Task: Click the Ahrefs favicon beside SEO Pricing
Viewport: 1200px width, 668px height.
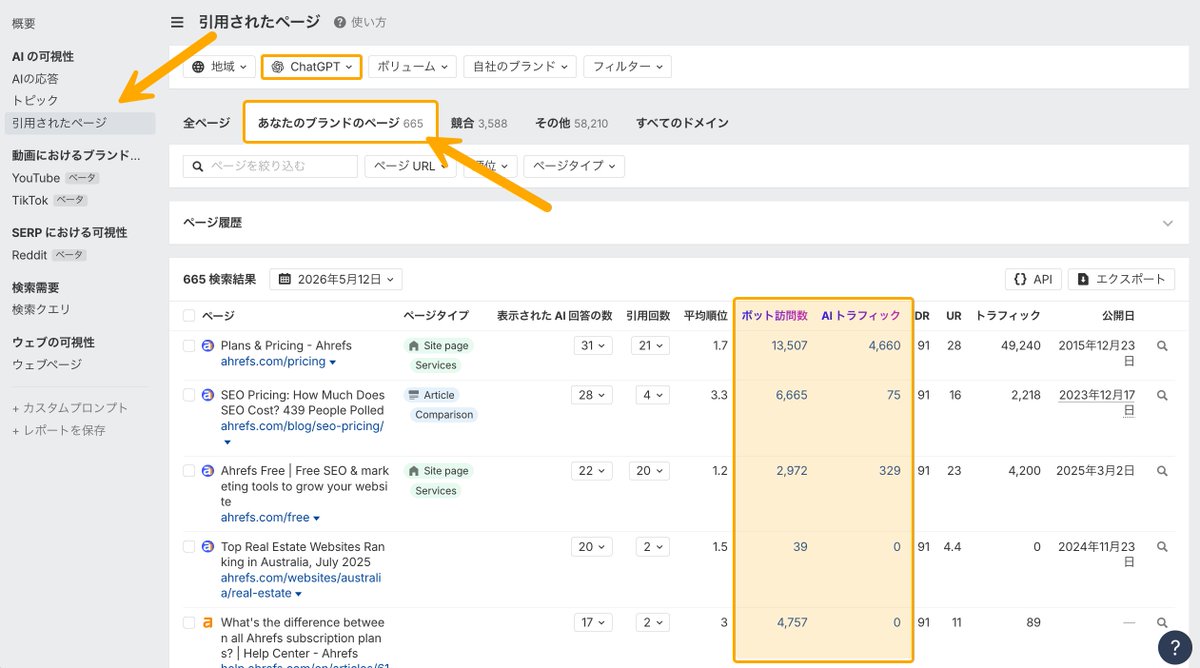Action: coord(208,396)
